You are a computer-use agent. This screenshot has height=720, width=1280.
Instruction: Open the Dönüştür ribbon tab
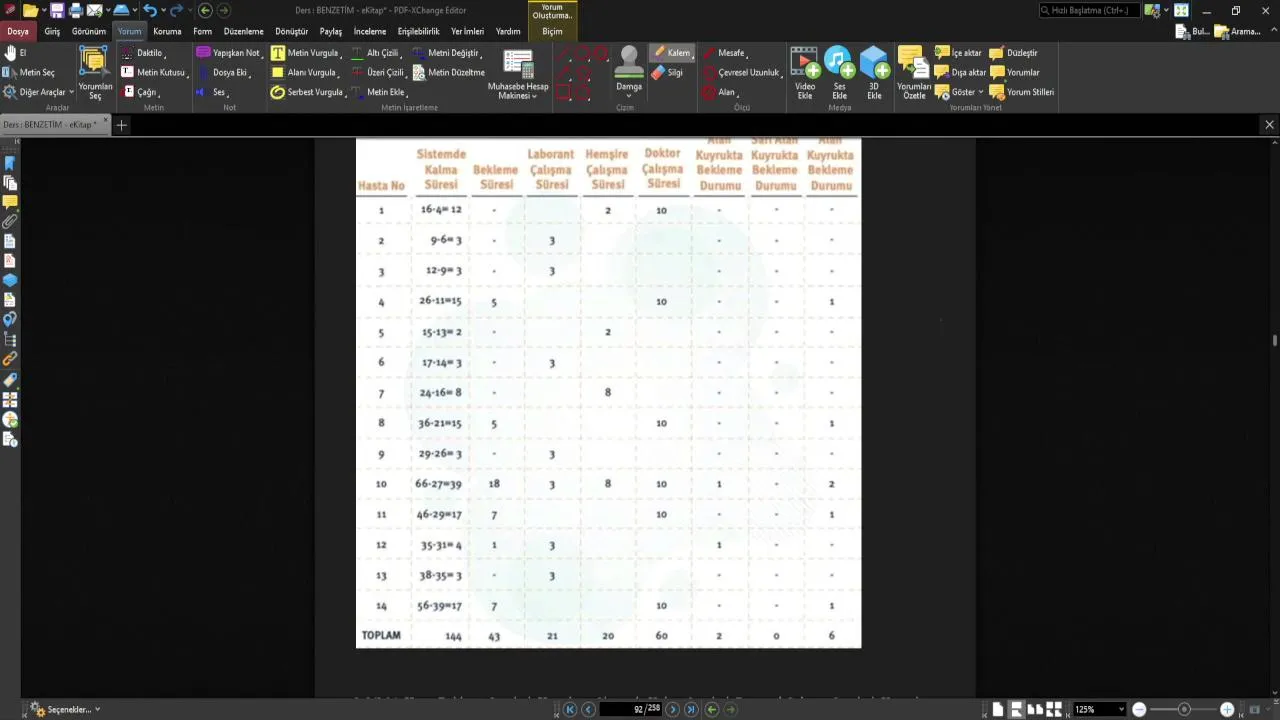(292, 31)
